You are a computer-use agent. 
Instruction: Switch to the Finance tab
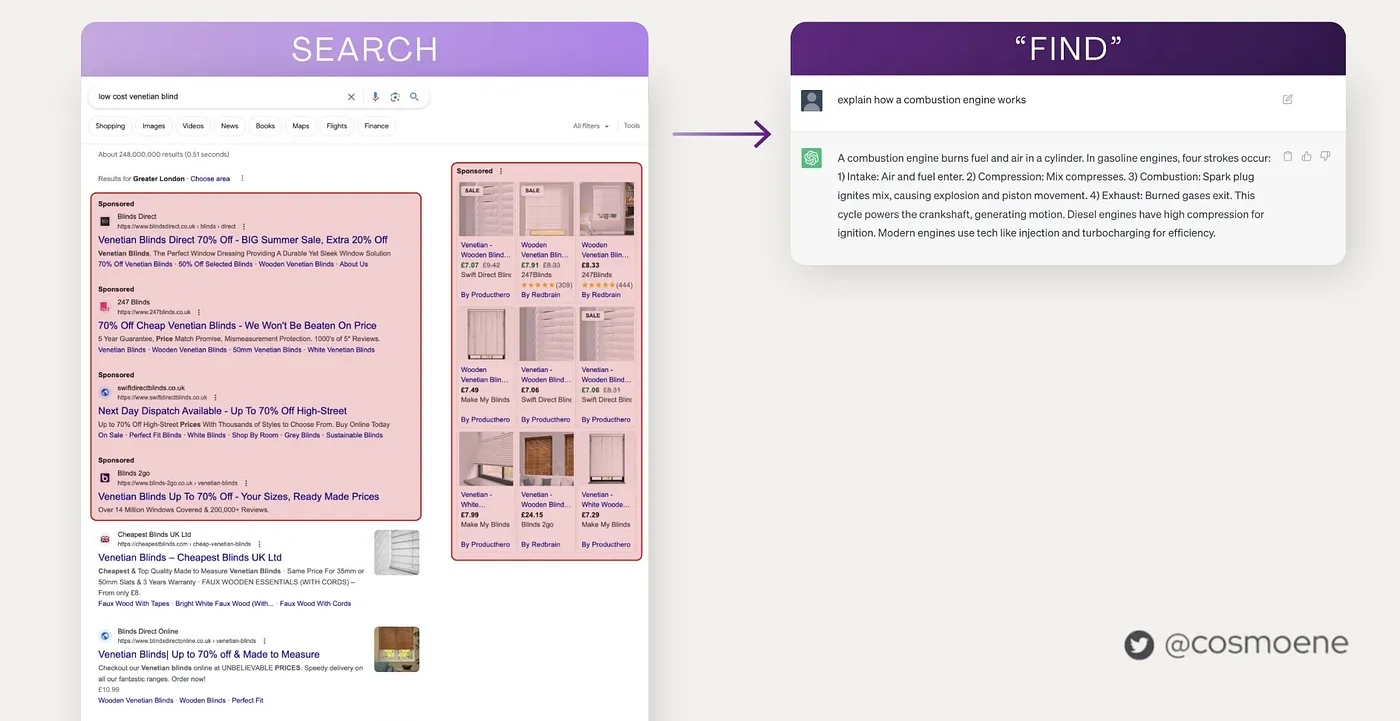tap(377, 126)
